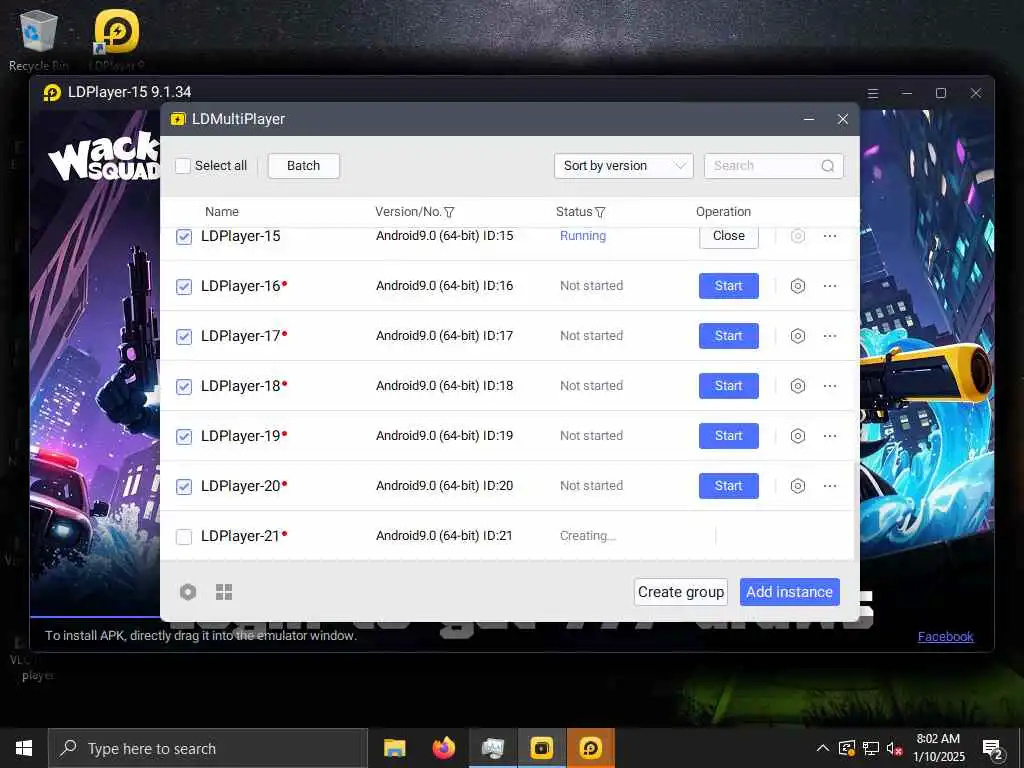This screenshot has height=768, width=1024.
Task: Click the search magnifier icon
Action: 827,166
